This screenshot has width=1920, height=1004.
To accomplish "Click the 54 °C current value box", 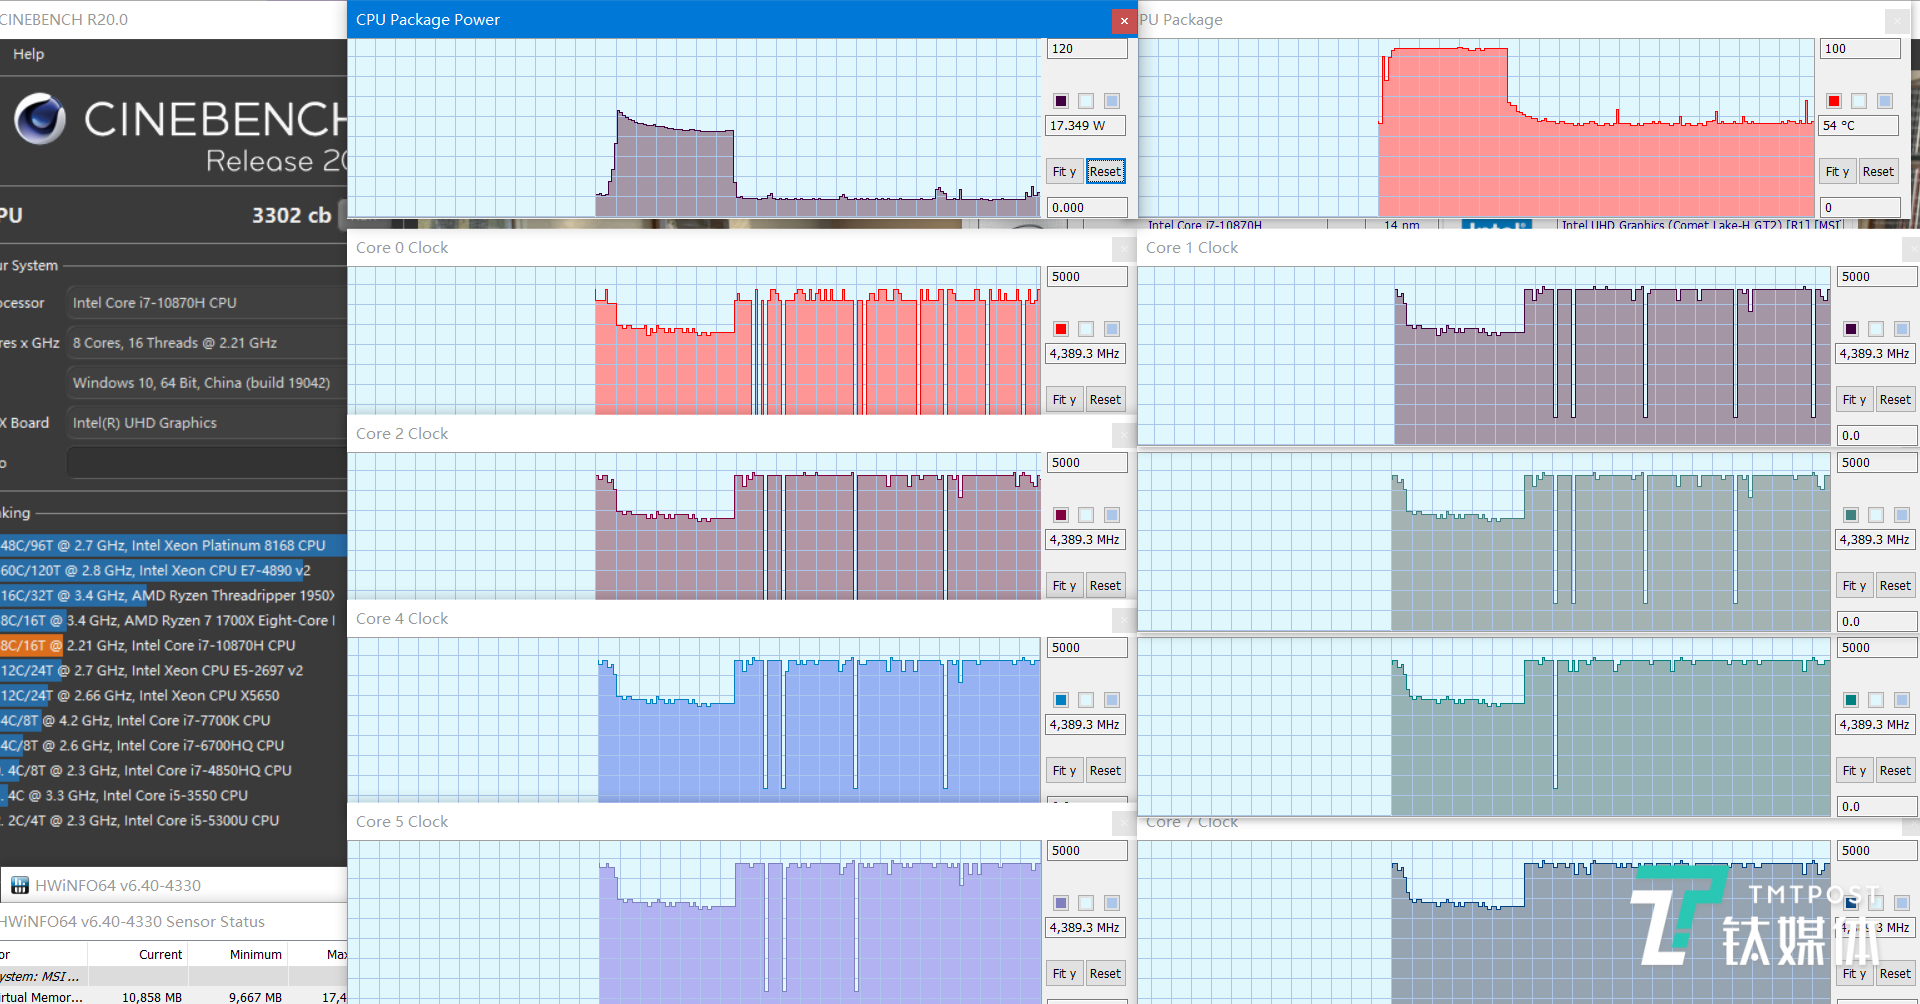I will coord(1860,126).
